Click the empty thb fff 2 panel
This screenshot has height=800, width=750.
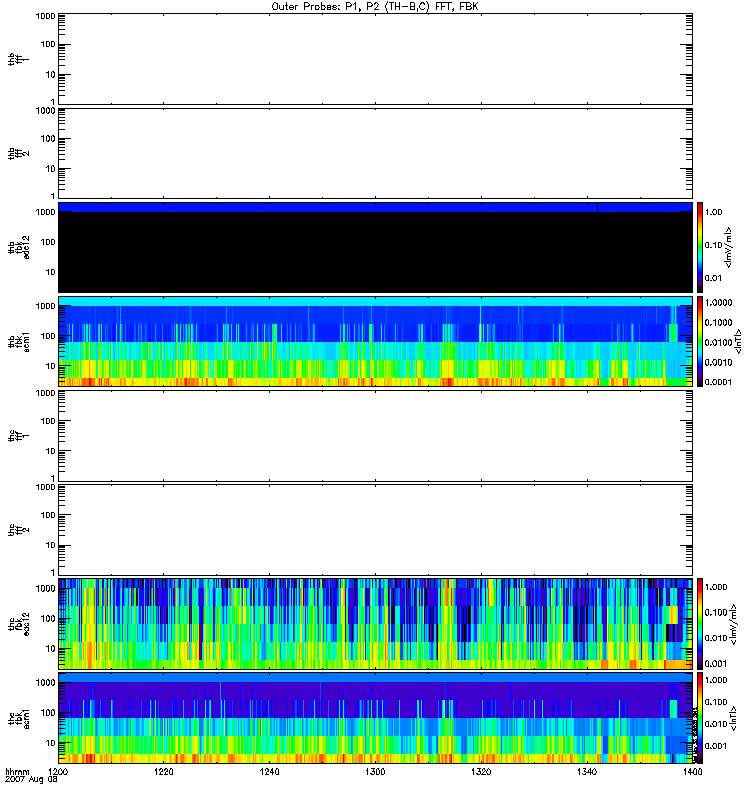(x=375, y=153)
